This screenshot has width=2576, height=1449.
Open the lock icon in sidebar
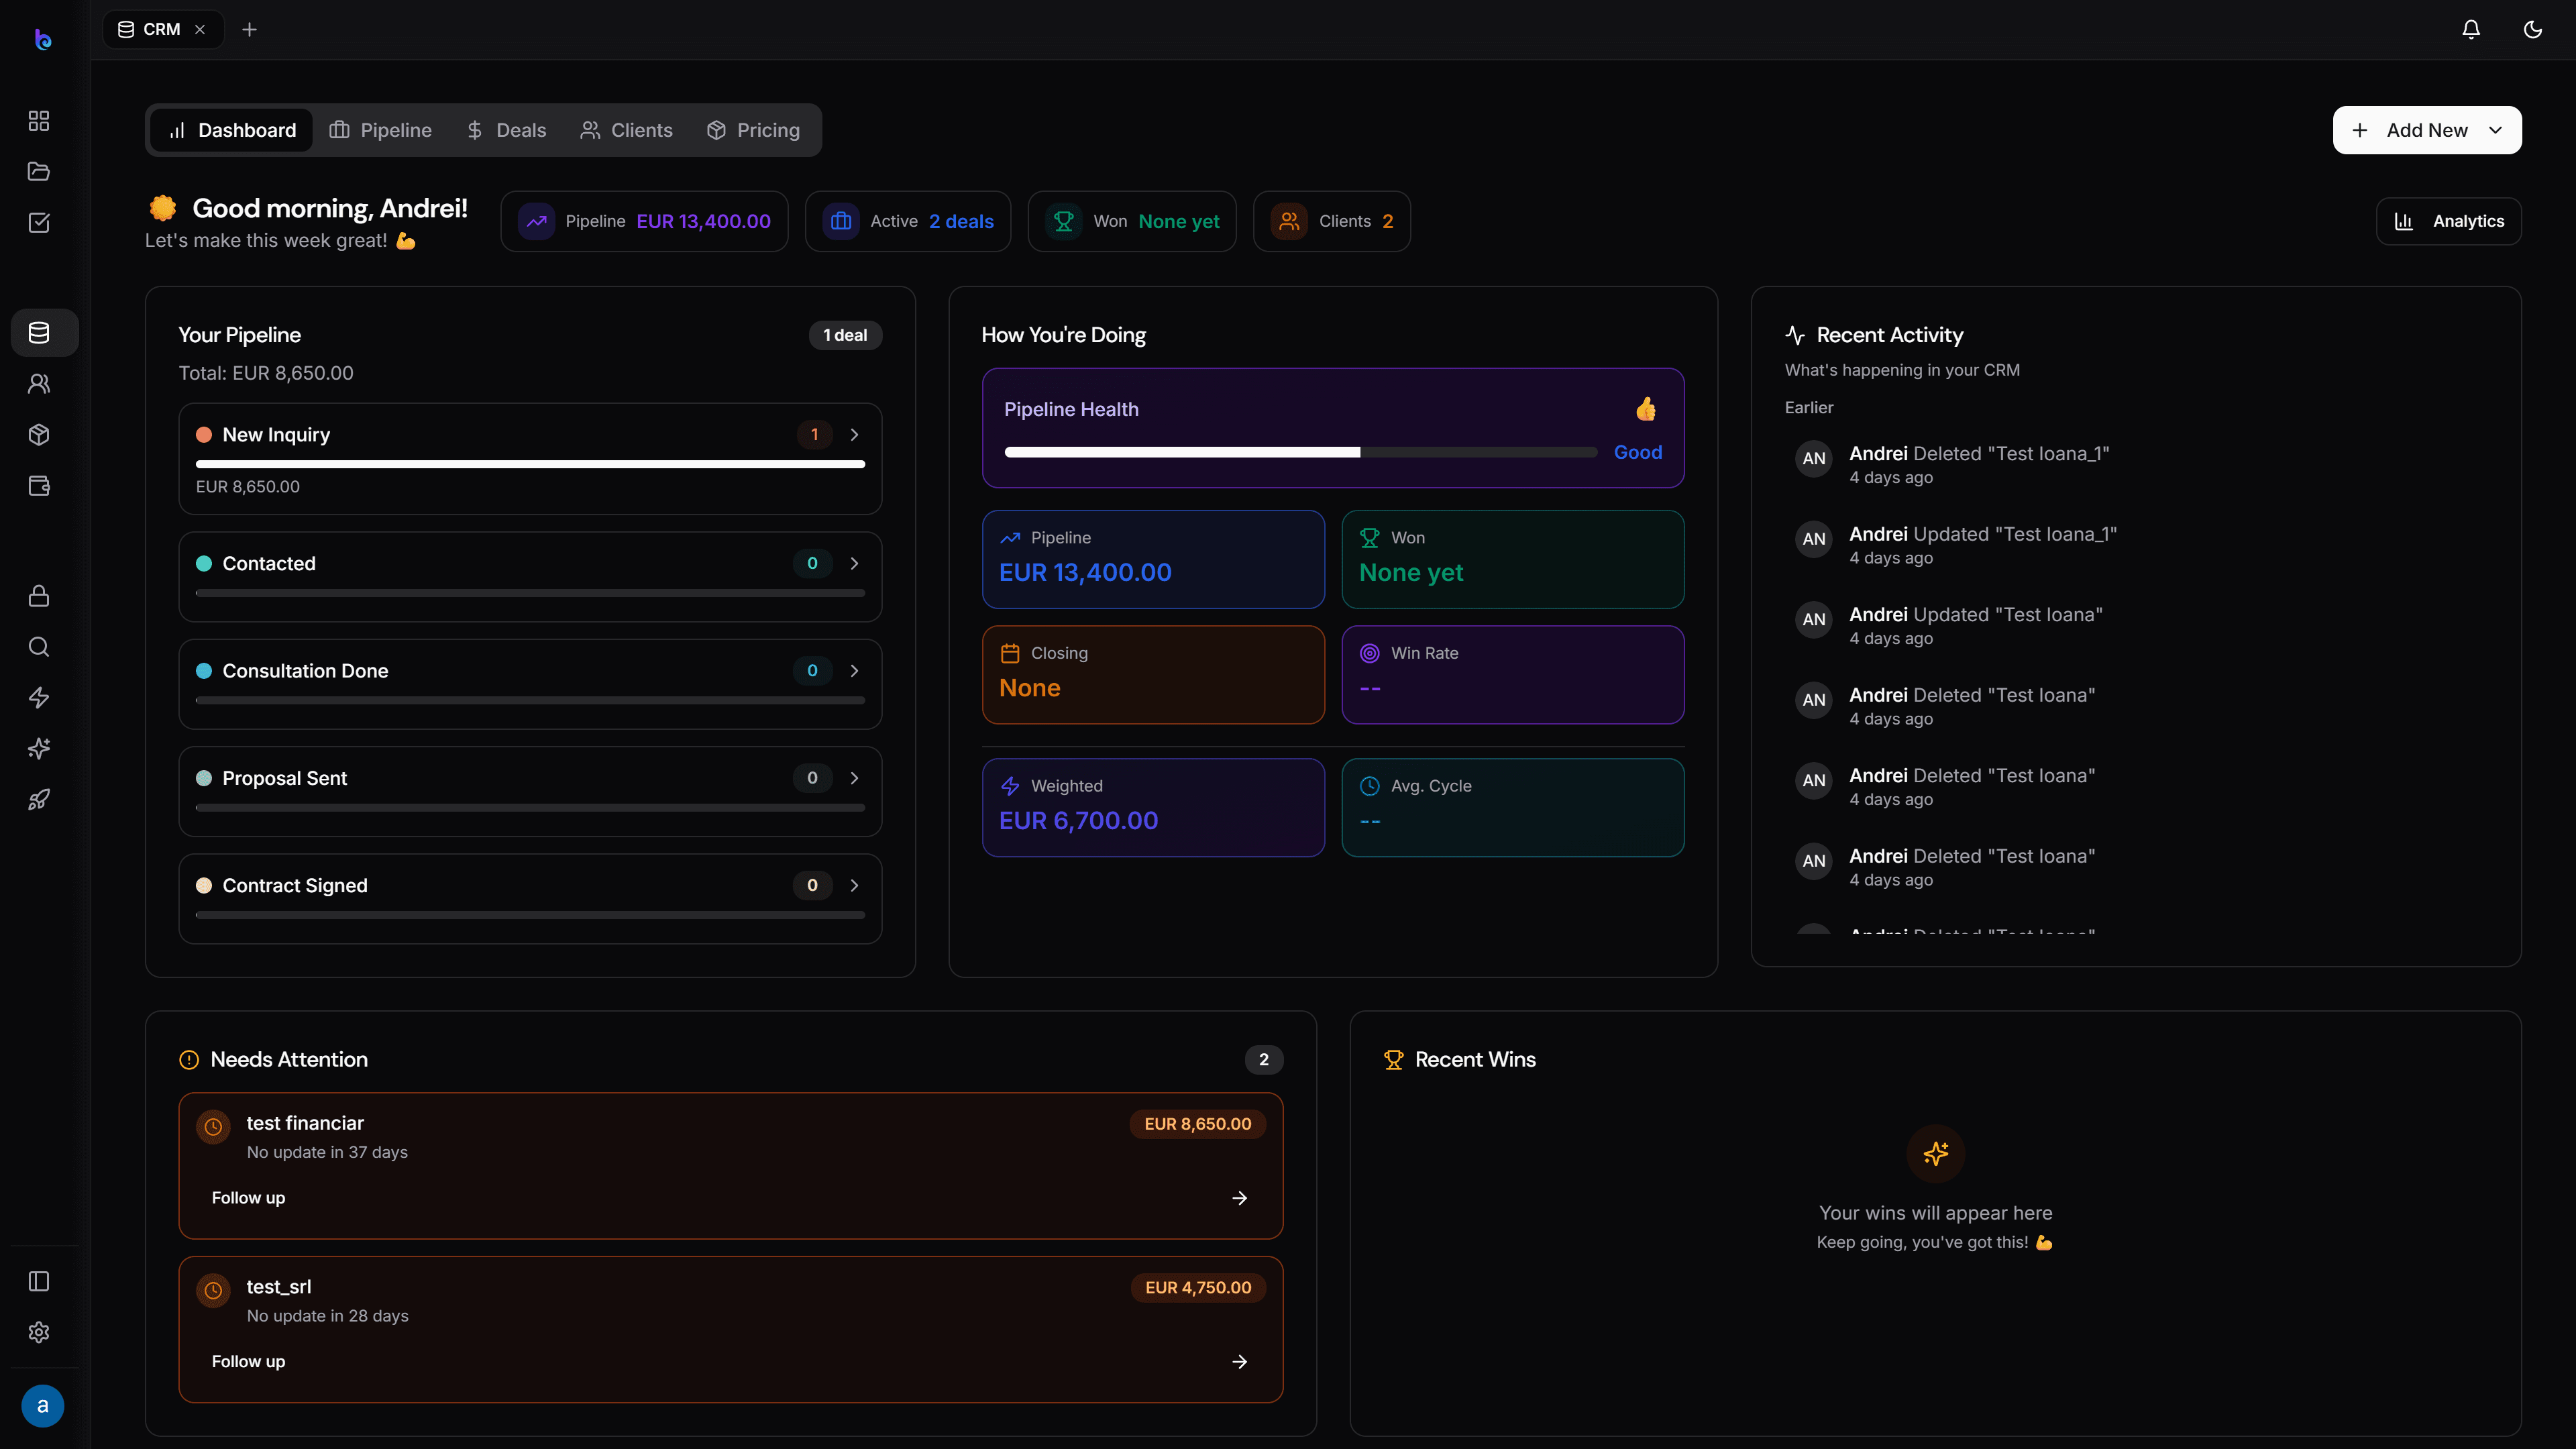(x=39, y=596)
